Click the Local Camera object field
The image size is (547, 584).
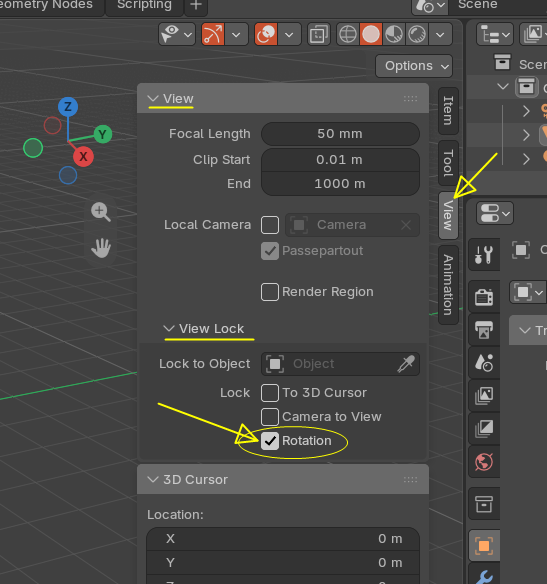point(352,225)
